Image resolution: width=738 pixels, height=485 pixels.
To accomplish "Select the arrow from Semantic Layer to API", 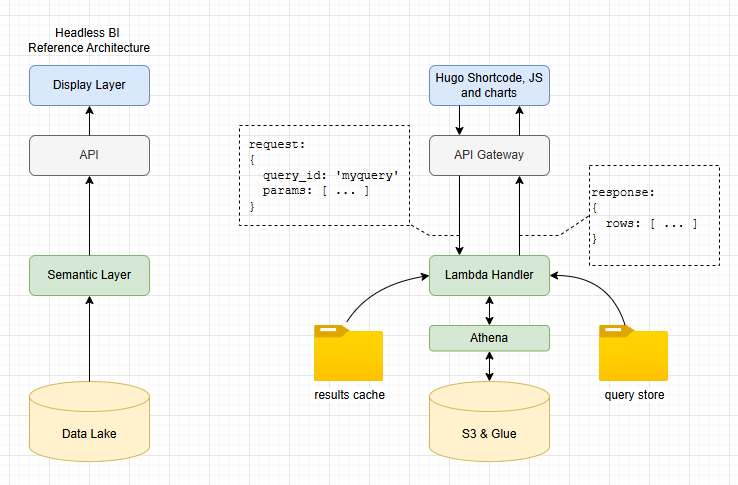I will click(x=89, y=215).
